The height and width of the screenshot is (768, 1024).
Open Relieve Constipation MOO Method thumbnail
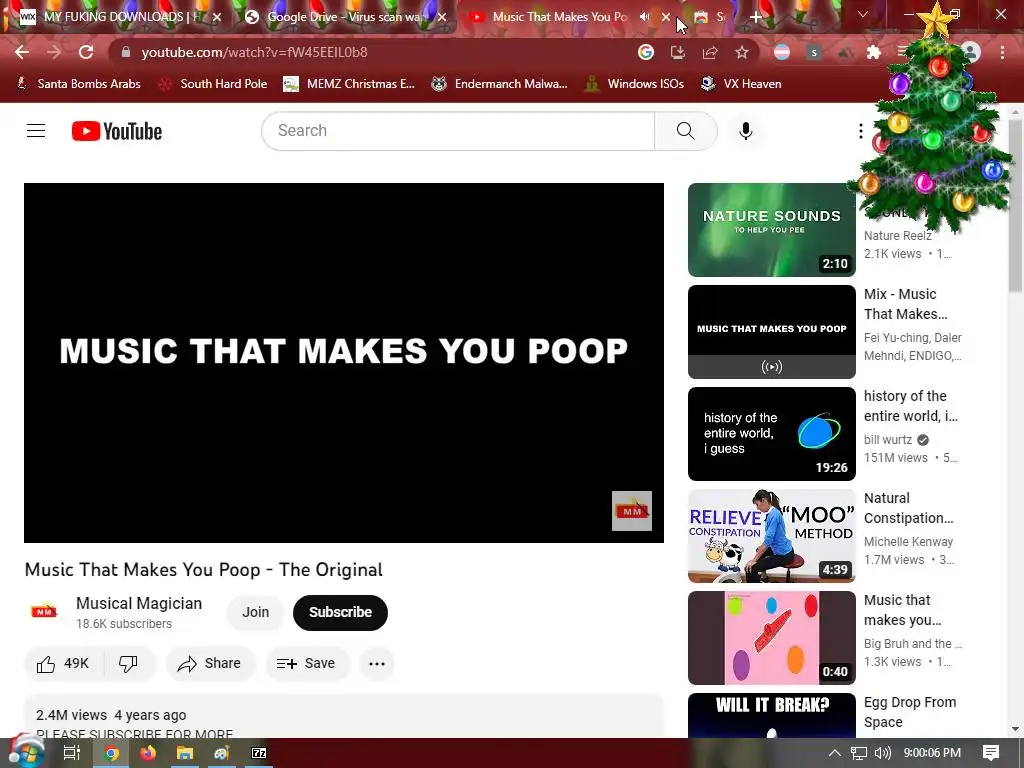click(771, 536)
